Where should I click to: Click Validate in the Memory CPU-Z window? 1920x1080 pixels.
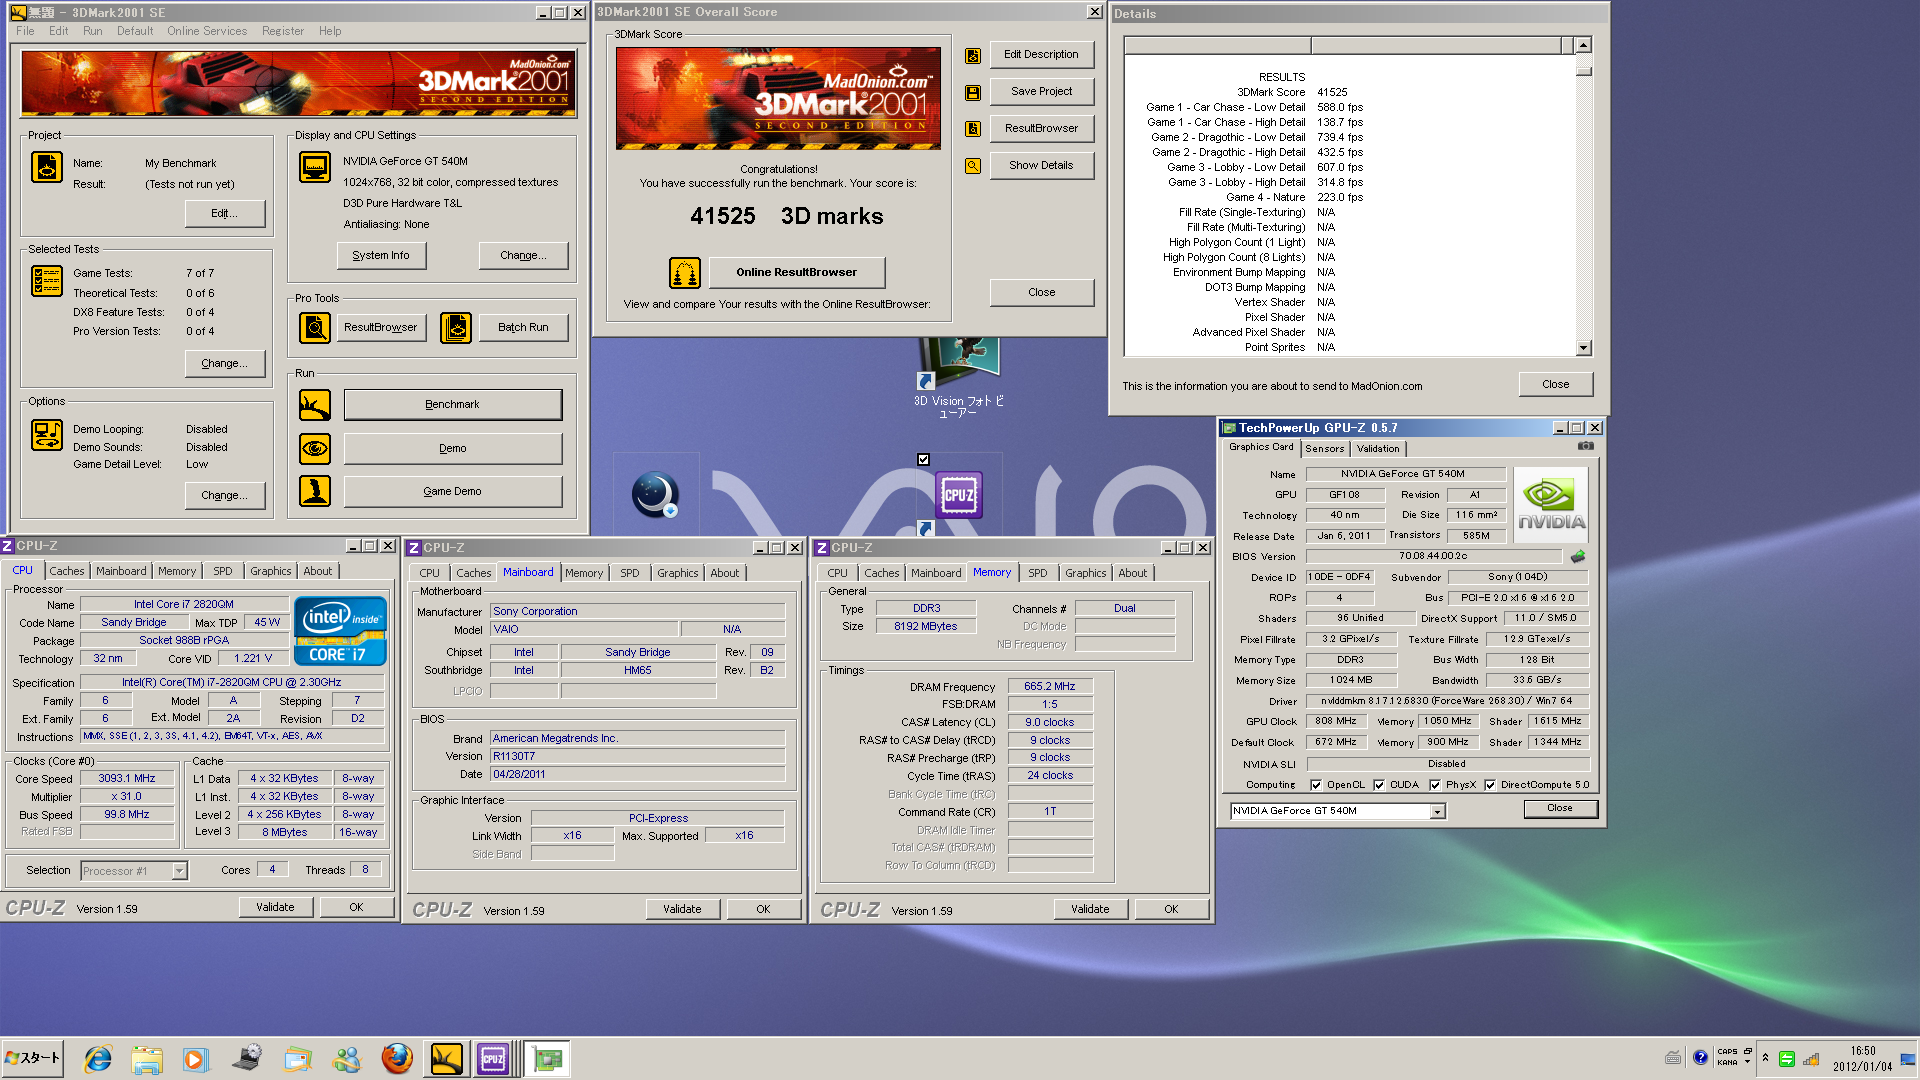(1090, 909)
